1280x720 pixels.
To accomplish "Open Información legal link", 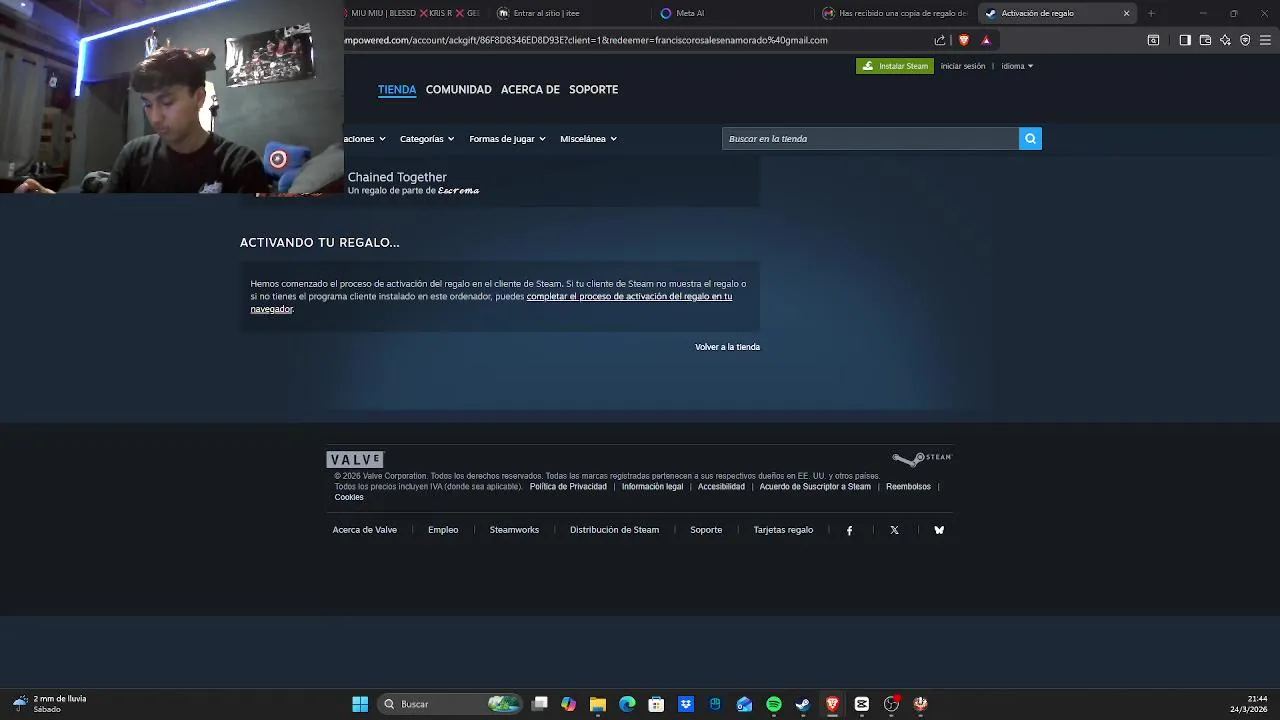I will [652, 487].
